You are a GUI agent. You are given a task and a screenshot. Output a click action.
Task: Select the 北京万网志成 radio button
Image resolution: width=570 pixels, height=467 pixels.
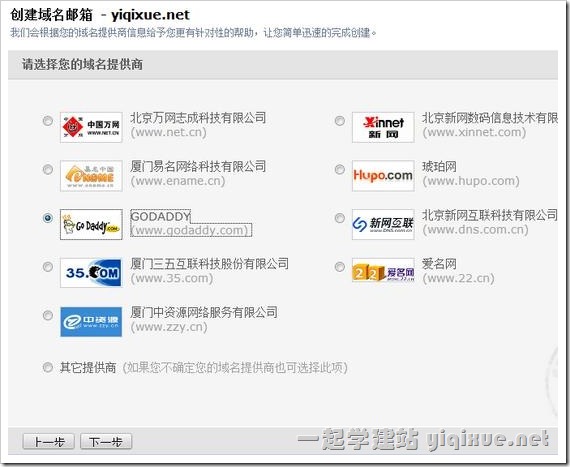48,121
